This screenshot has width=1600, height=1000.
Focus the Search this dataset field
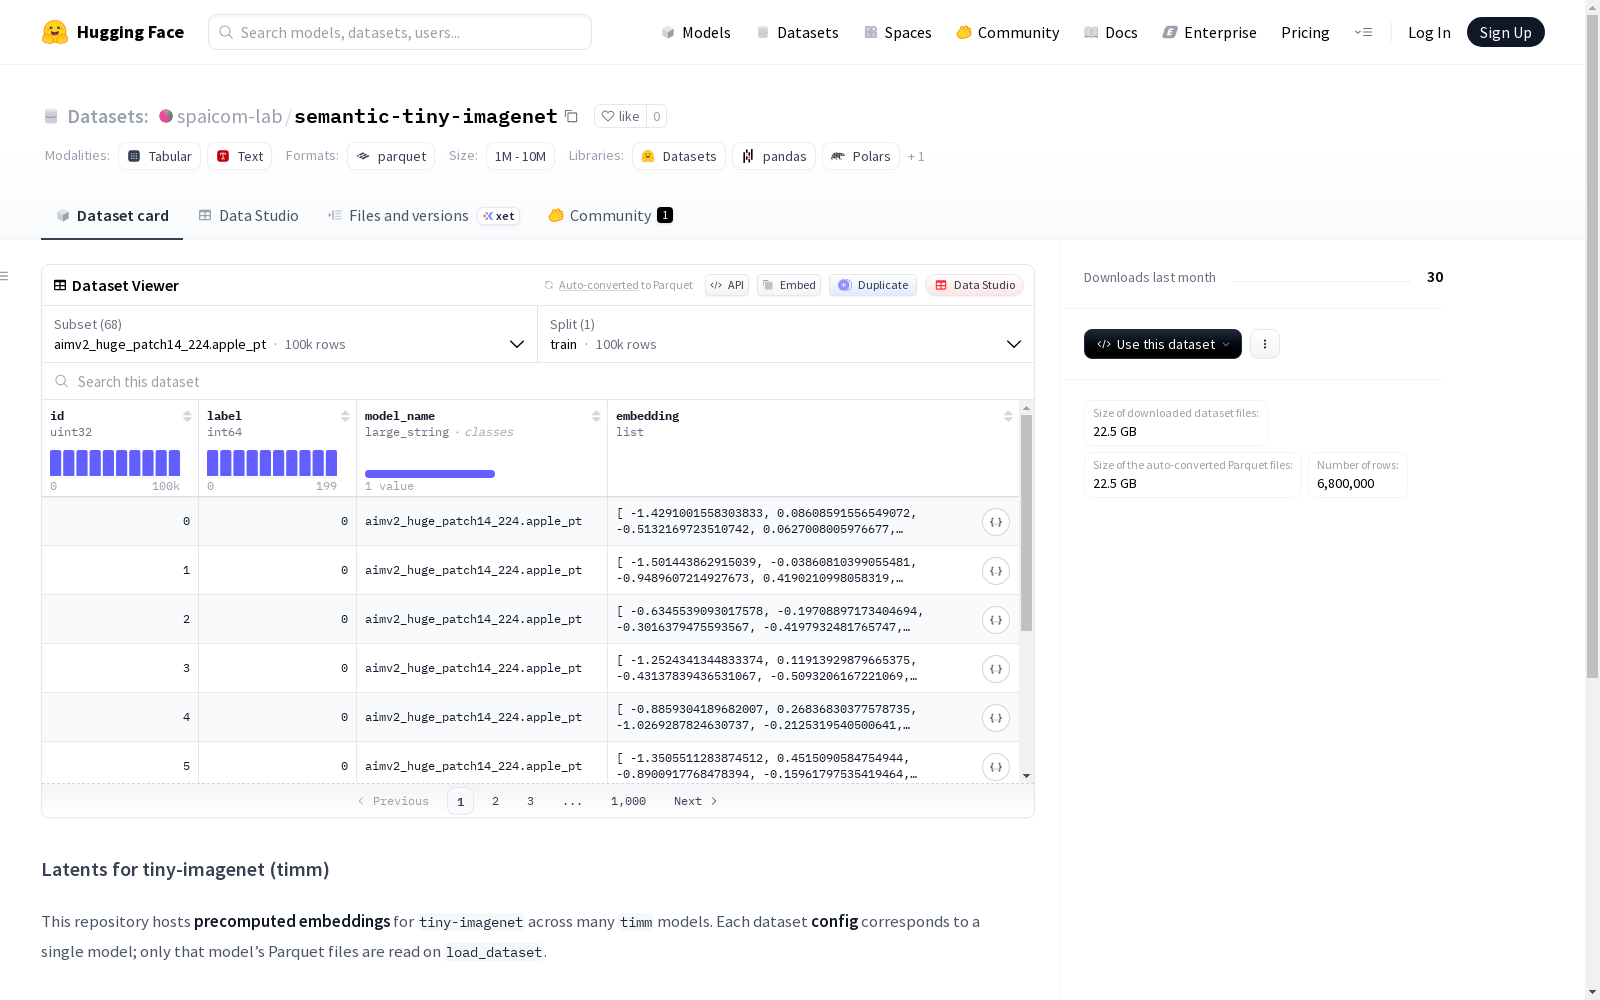(x=538, y=381)
